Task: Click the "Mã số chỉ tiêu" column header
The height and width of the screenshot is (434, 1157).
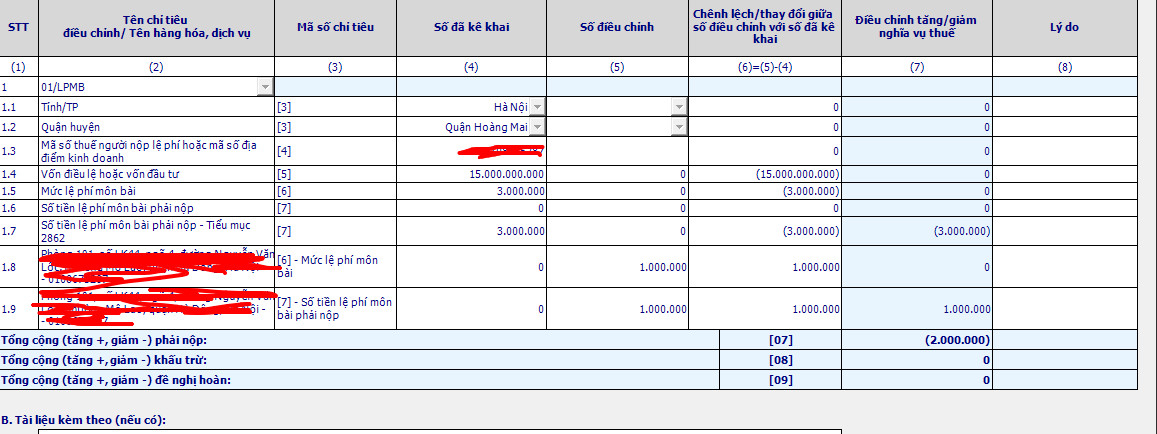Action: pyautogui.click(x=335, y=27)
